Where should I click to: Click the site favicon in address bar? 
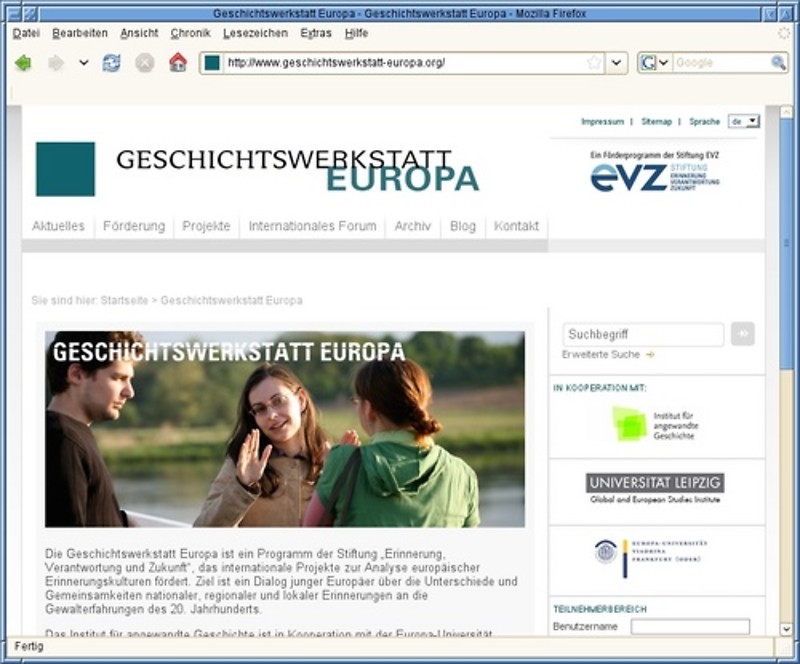coord(212,63)
